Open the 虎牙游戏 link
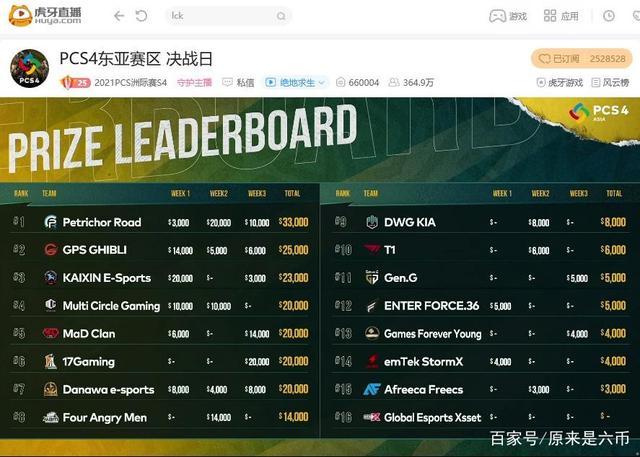640x457 pixels. pos(555,83)
